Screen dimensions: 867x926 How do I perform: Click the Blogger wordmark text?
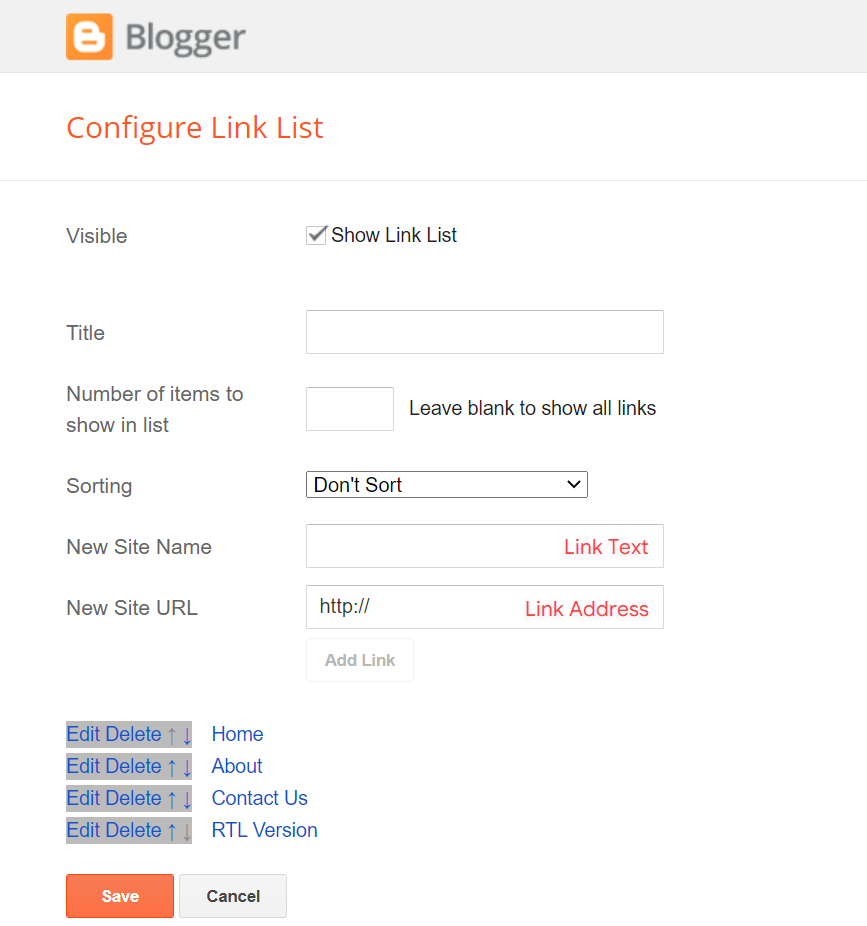(x=185, y=38)
